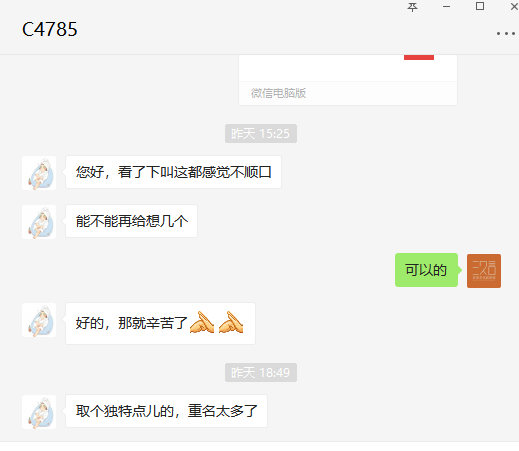
Task: Open the shared card labeled 微信电脑版
Action: click(x=348, y=80)
